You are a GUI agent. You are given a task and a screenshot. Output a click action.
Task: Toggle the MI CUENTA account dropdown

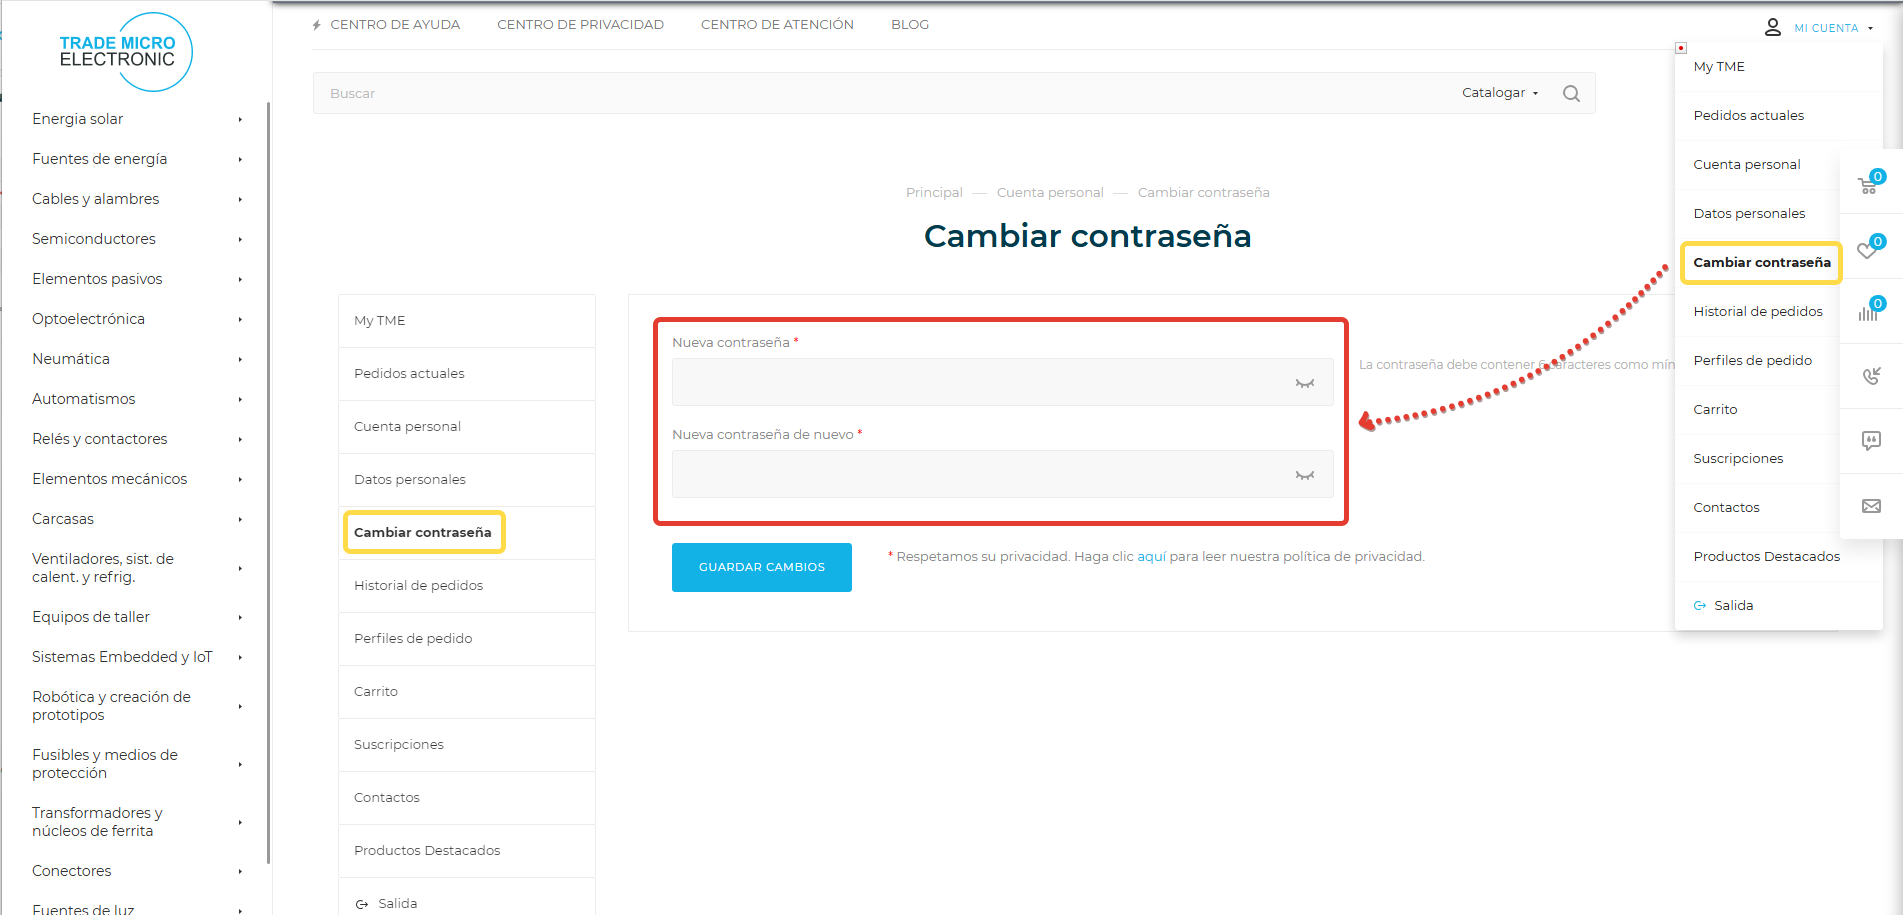[1825, 28]
